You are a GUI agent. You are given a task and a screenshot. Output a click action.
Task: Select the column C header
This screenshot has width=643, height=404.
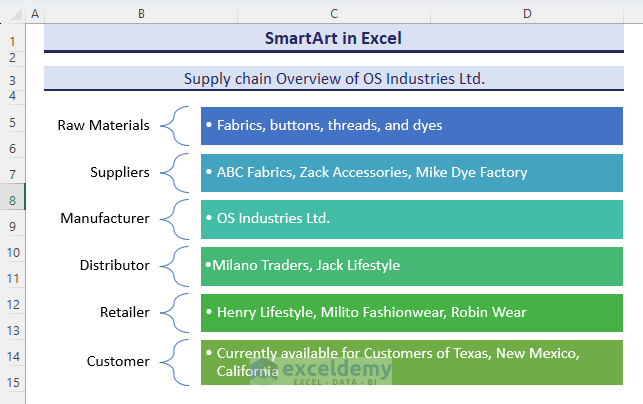tap(334, 14)
